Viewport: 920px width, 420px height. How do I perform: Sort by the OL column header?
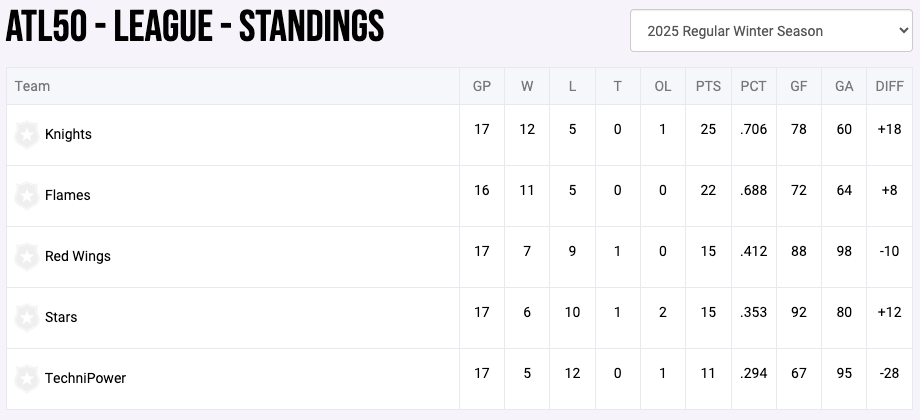pos(663,86)
